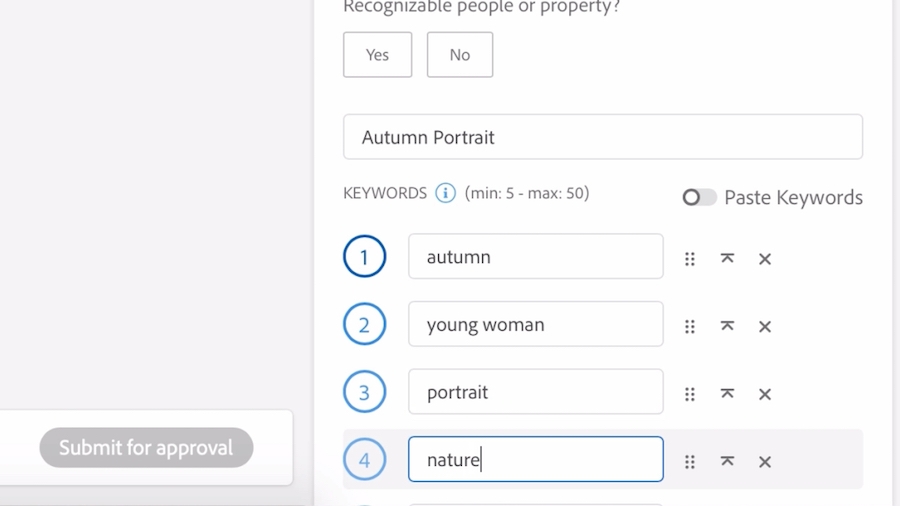This screenshot has width=900, height=506.
Task: Click the 'portrait' keyword input field
Action: click(535, 392)
